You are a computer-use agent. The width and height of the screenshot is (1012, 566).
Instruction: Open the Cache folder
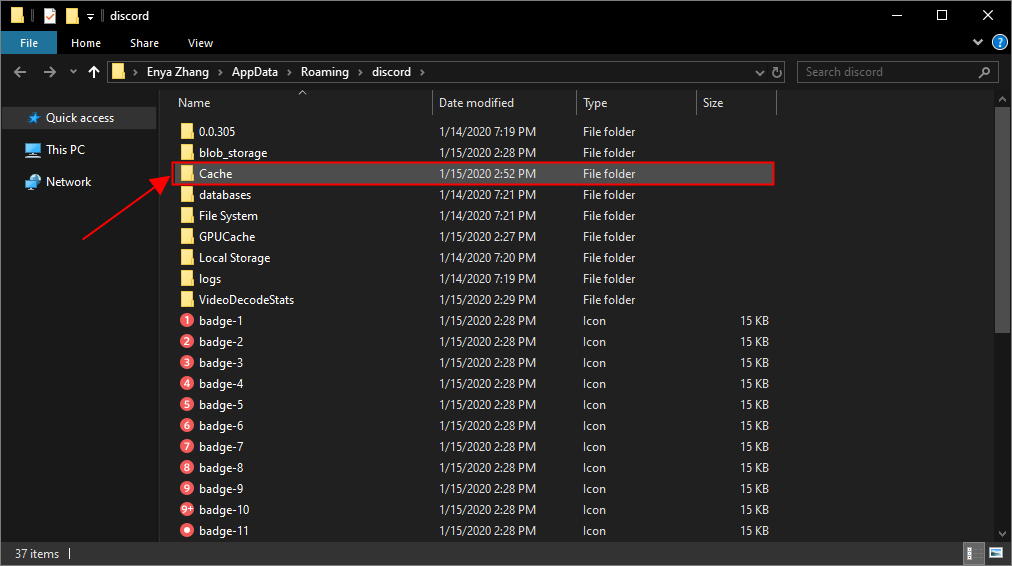tap(215, 174)
